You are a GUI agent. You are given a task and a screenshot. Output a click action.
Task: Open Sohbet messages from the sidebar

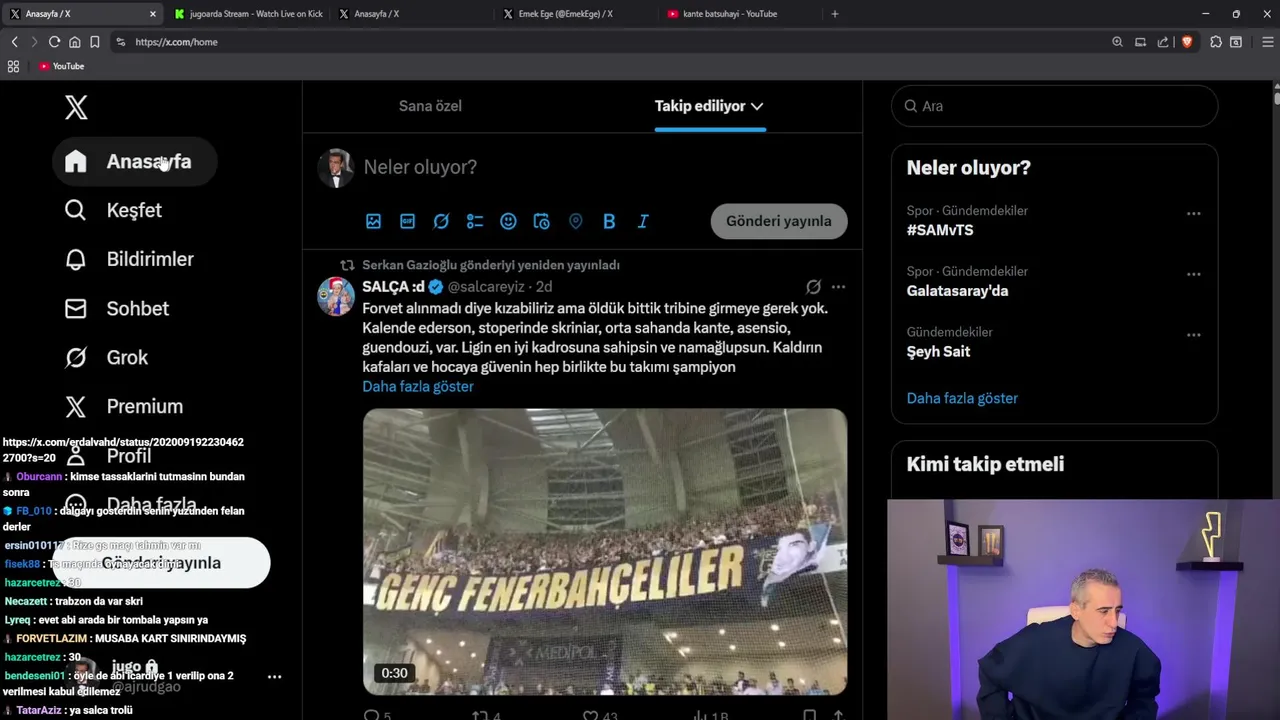pyautogui.click(x=117, y=308)
